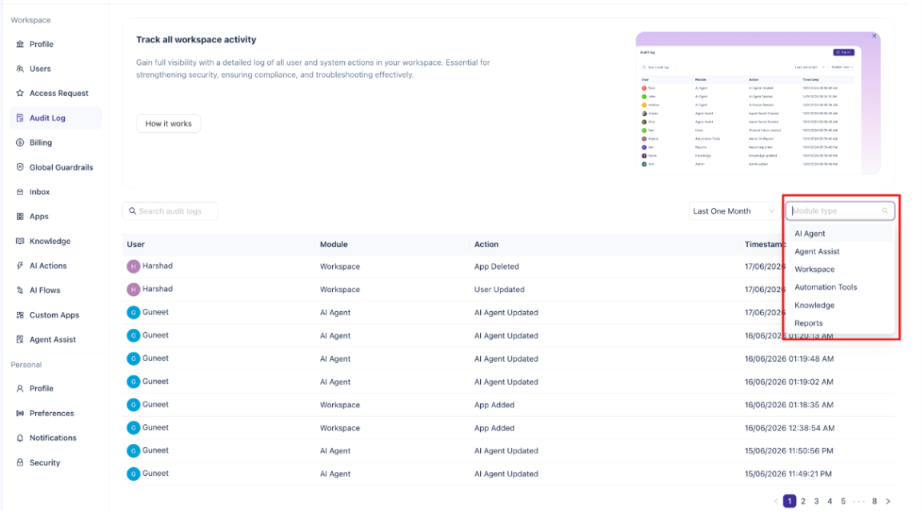Go to page 5 of audit logs

843,501
